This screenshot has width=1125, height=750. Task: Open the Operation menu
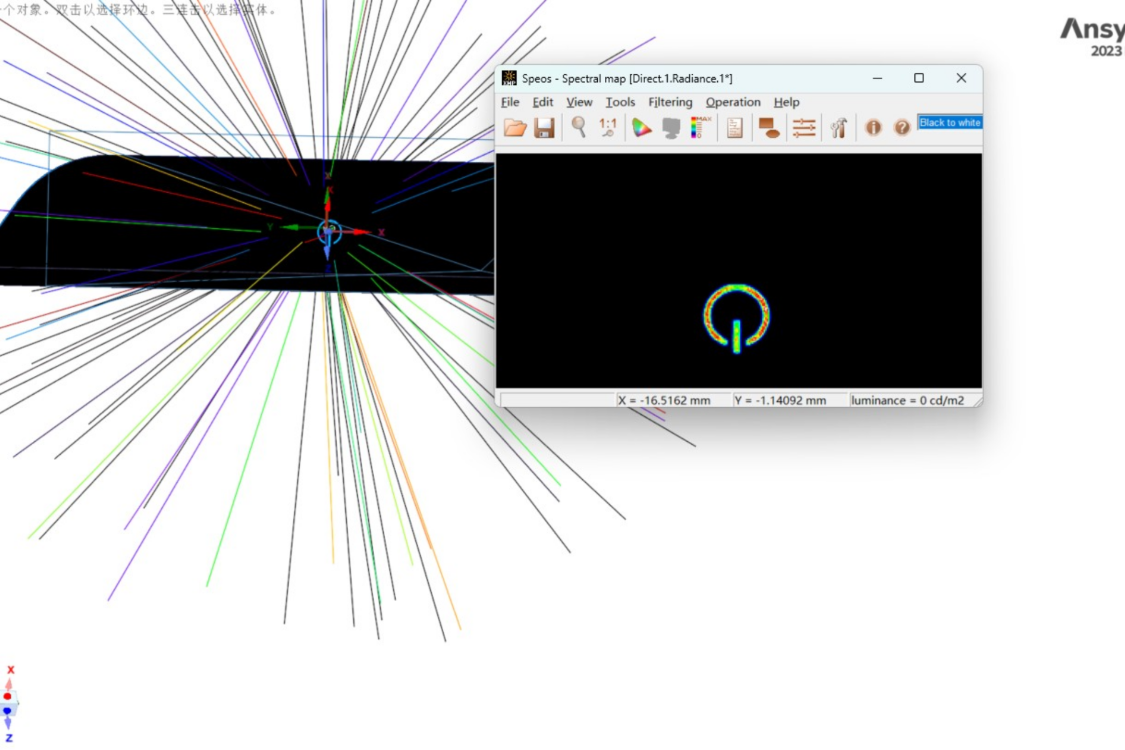point(733,102)
